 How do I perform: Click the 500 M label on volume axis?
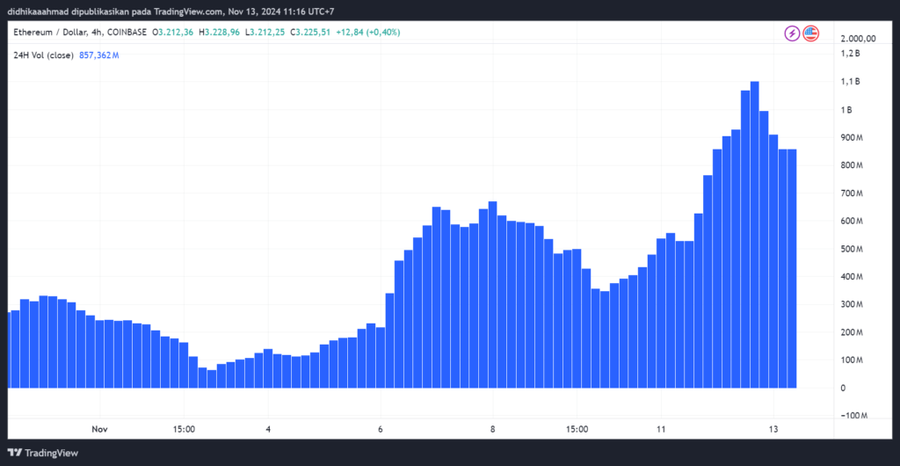tap(851, 249)
